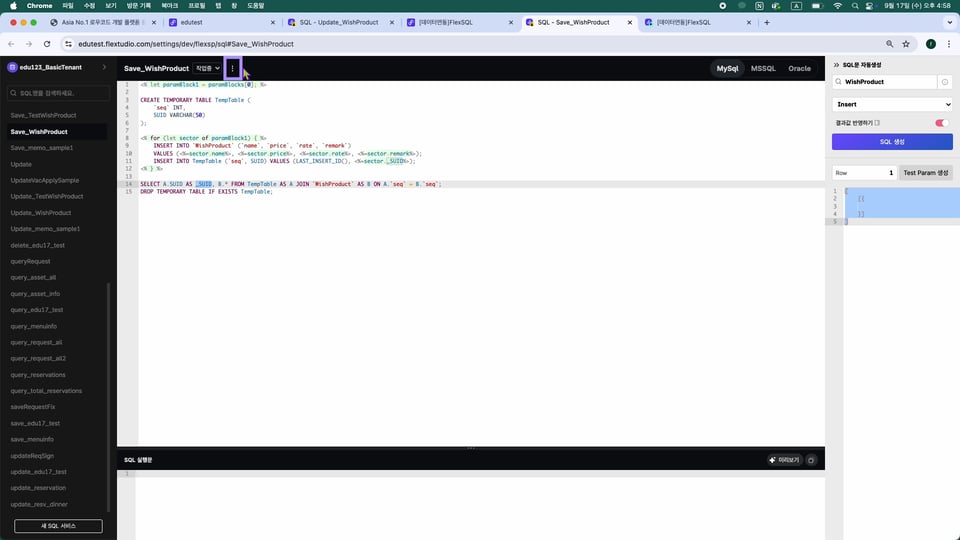Open query_menuInfo in the list
Image resolution: width=960 pixels, height=540 pixels.
pos(34,326)
